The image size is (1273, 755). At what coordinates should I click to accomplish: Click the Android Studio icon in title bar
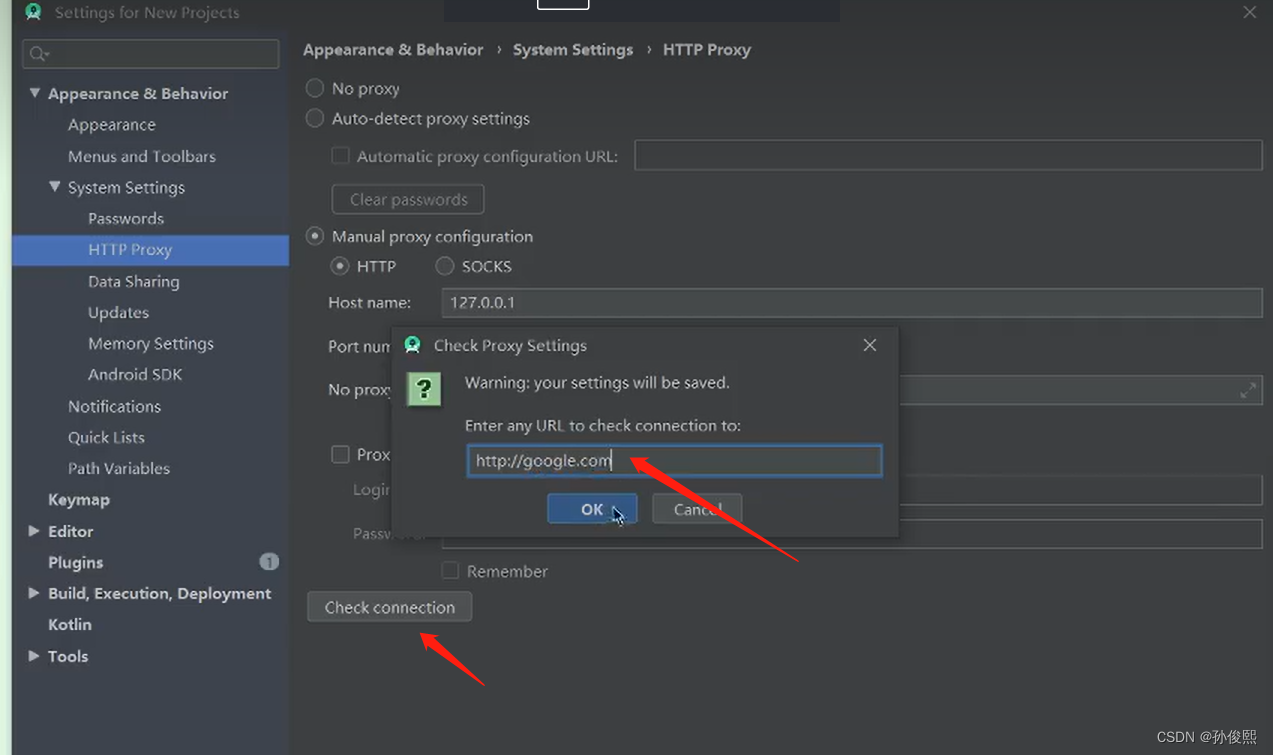click(33, 12)
